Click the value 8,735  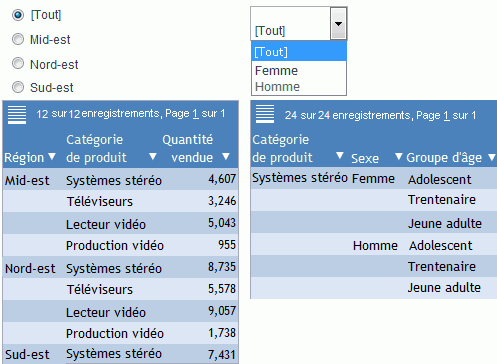click(x=222, y=267)
